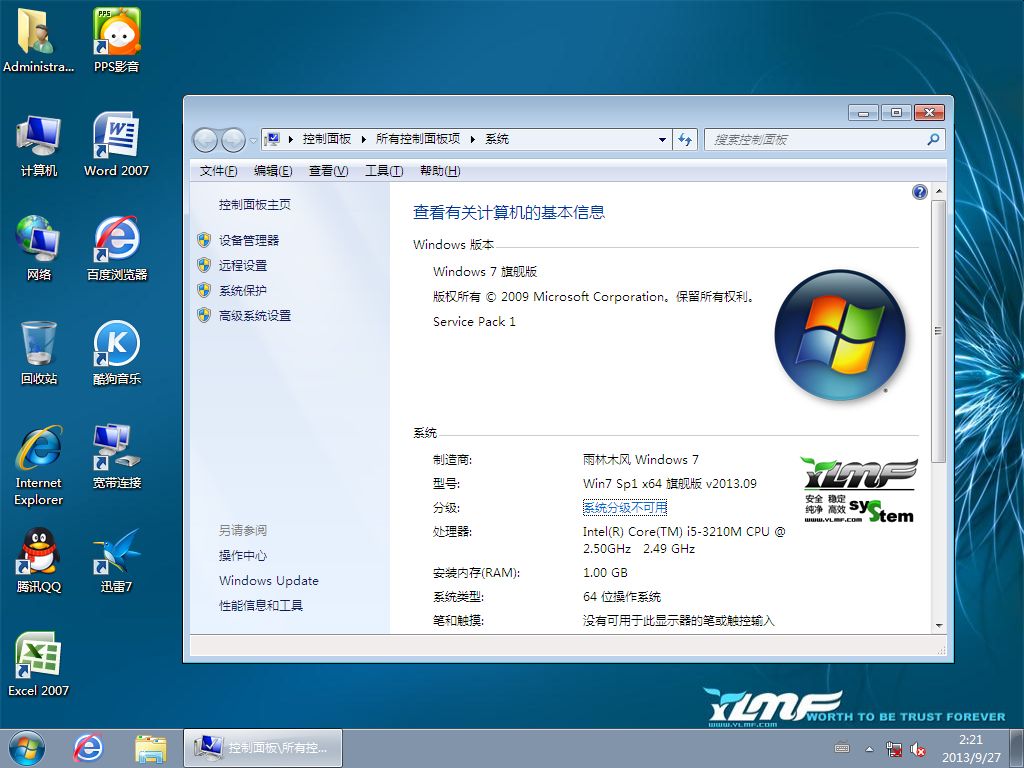Viewport: 1024px width, 768px height.
Task: Open the 工具(T) menu
Action: (384, 171)
